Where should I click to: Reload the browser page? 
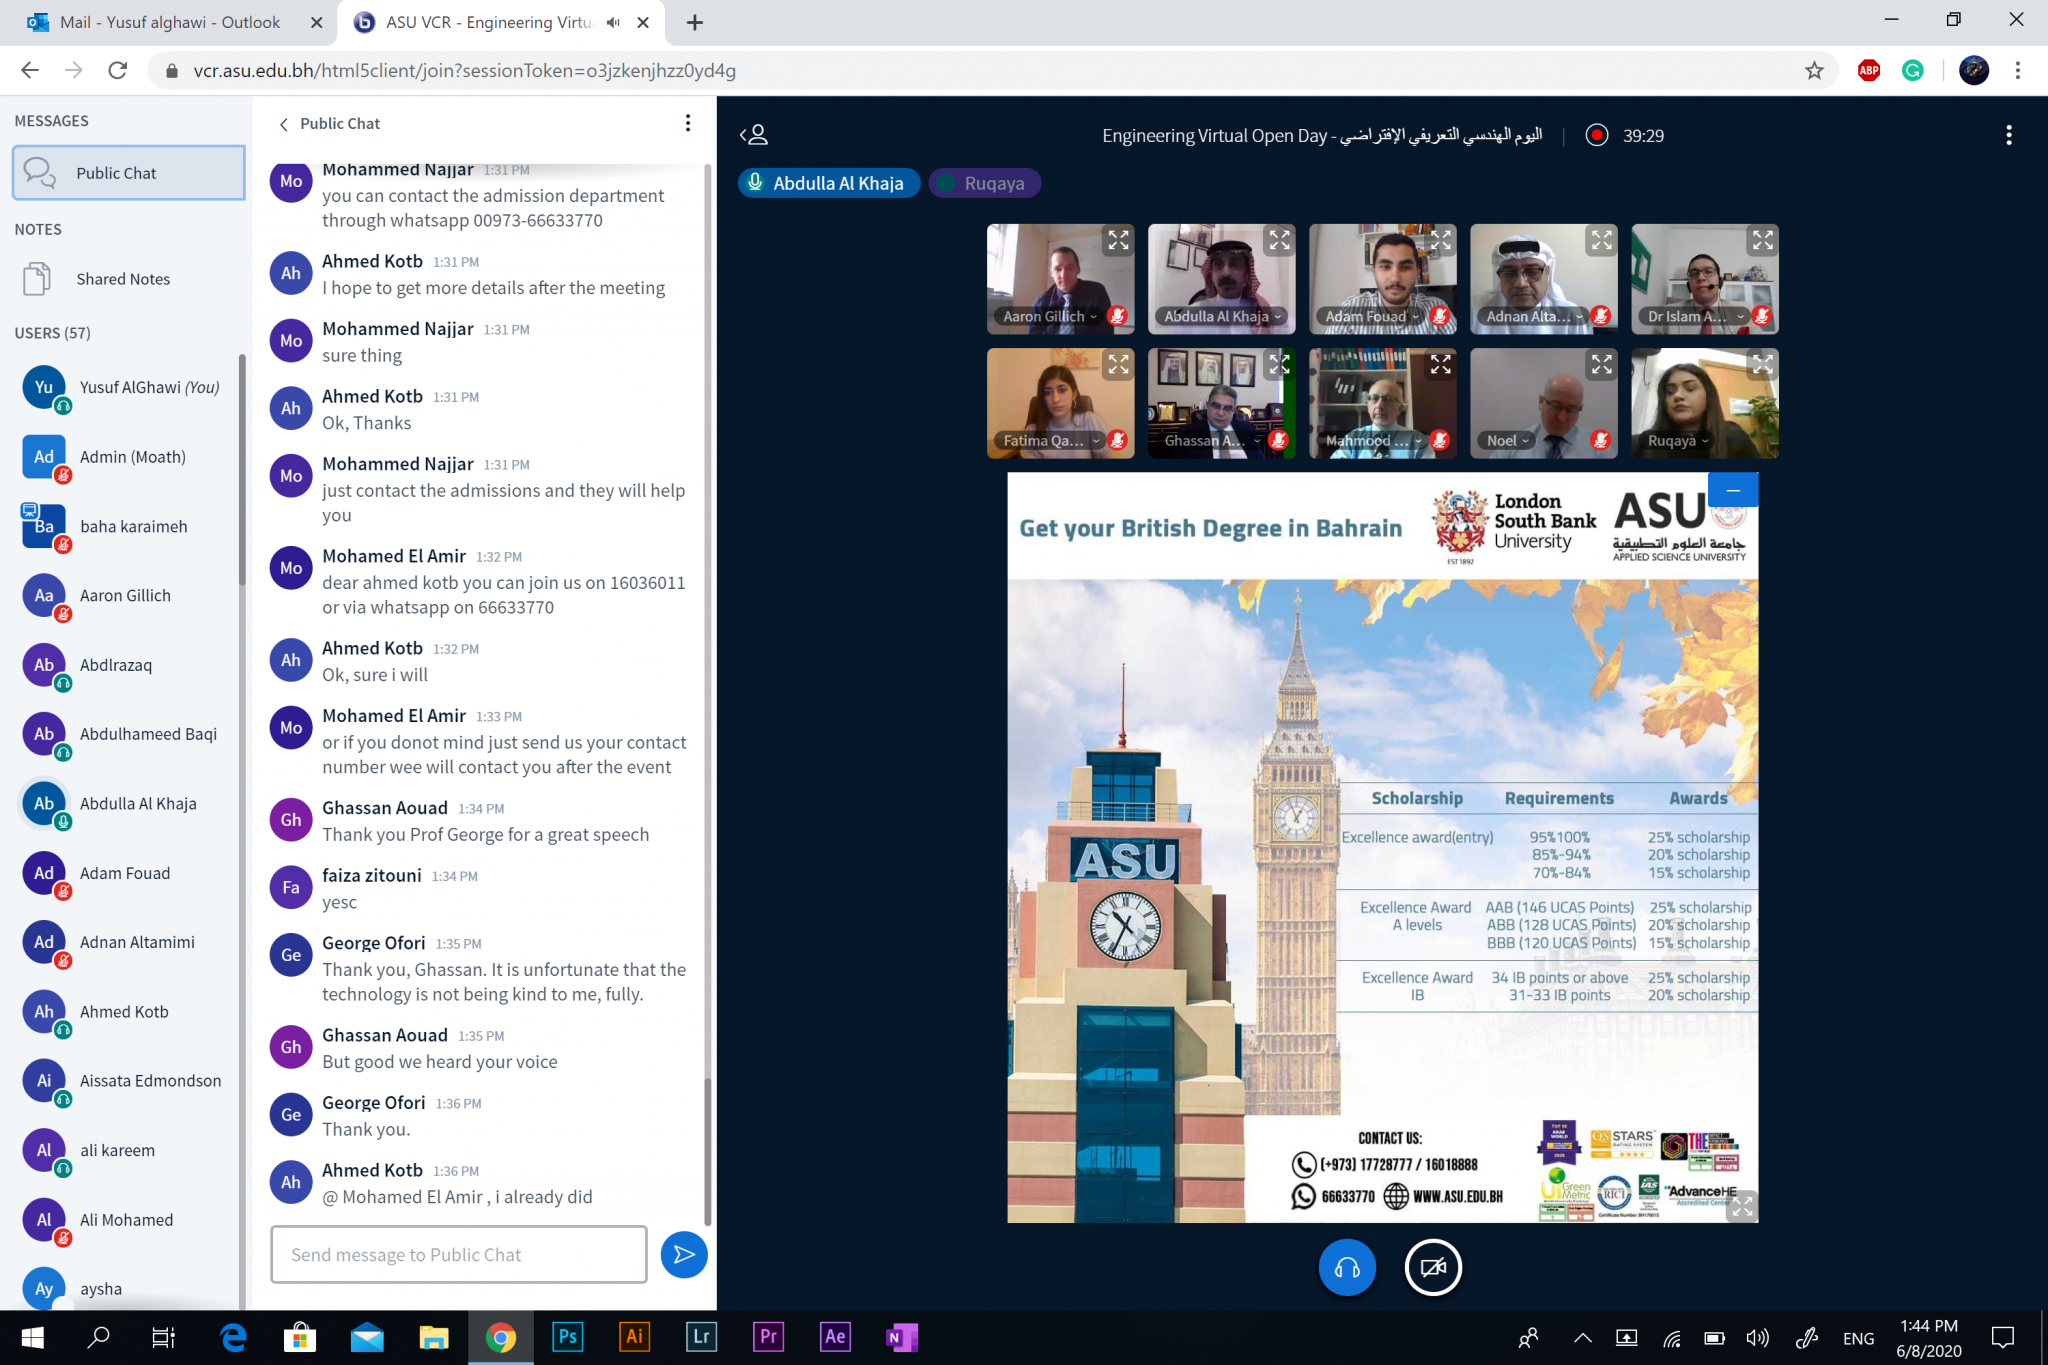(x=118, y=70)
